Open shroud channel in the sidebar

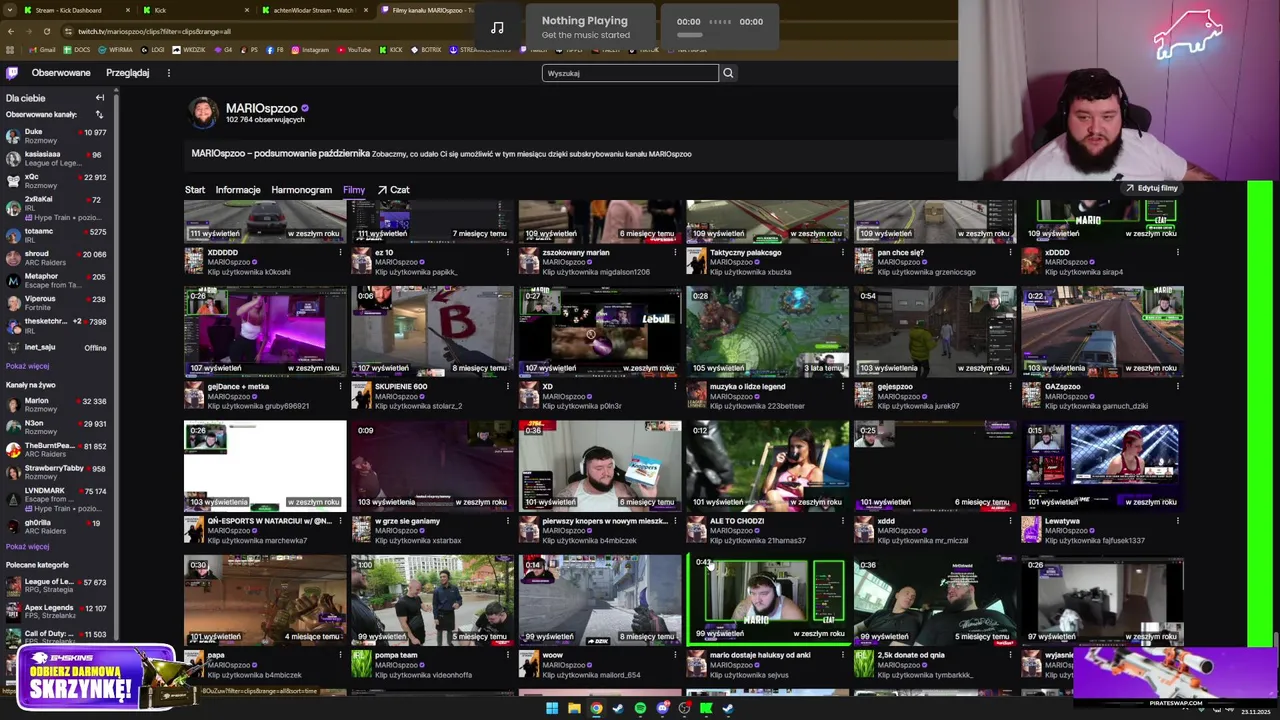(59, 258)
